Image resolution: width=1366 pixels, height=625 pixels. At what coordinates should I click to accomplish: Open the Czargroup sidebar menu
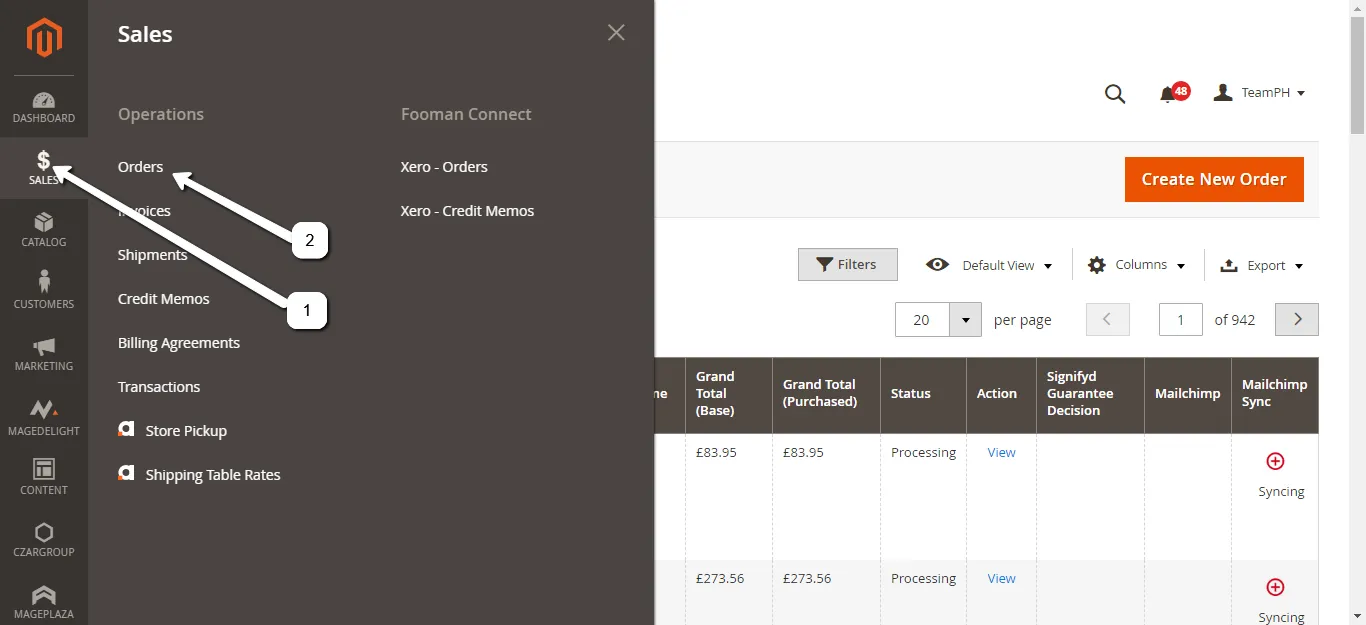tap(44, 540)
